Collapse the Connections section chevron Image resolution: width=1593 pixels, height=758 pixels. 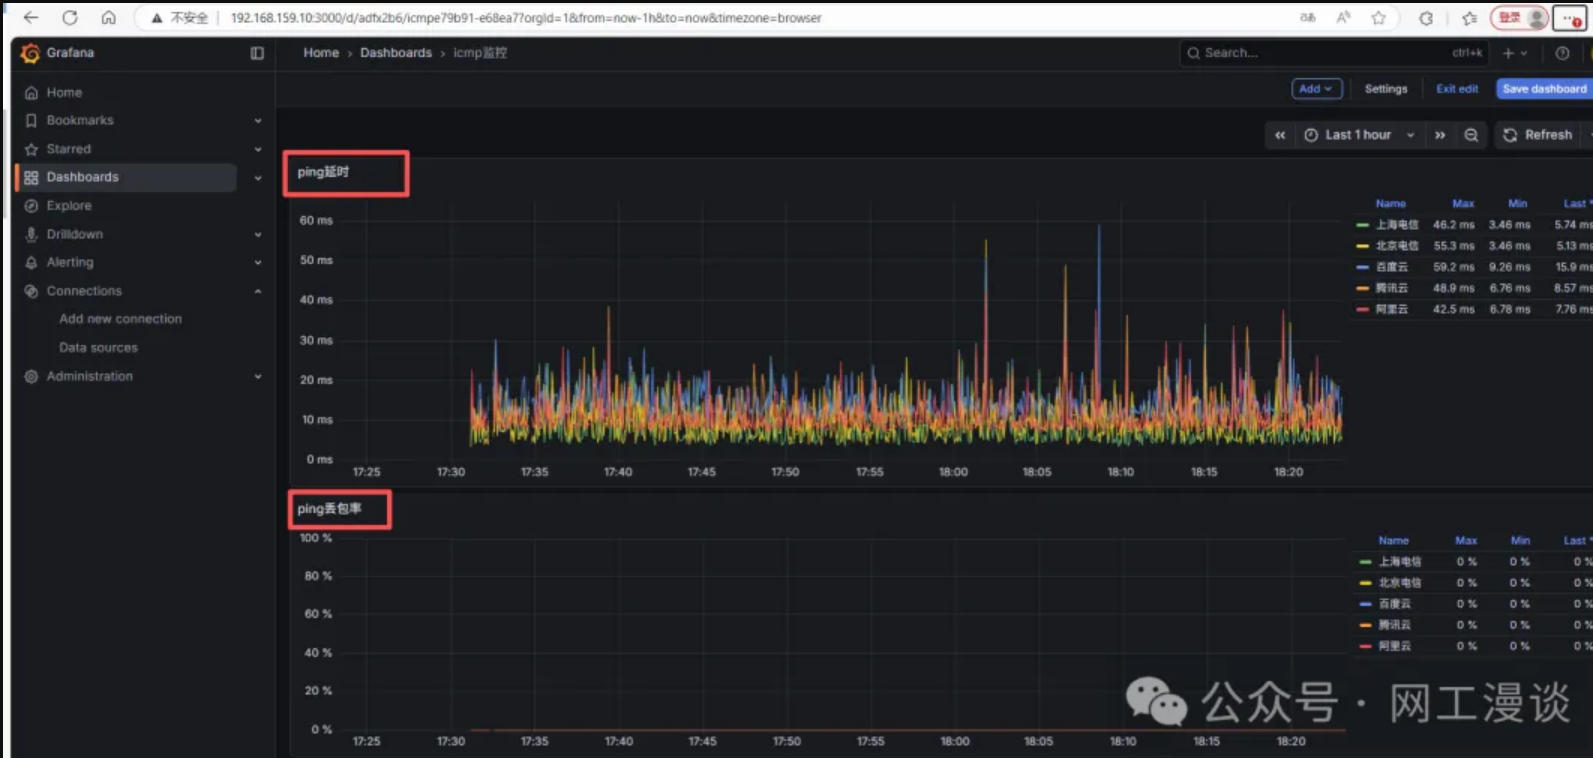tap(258, 291)
